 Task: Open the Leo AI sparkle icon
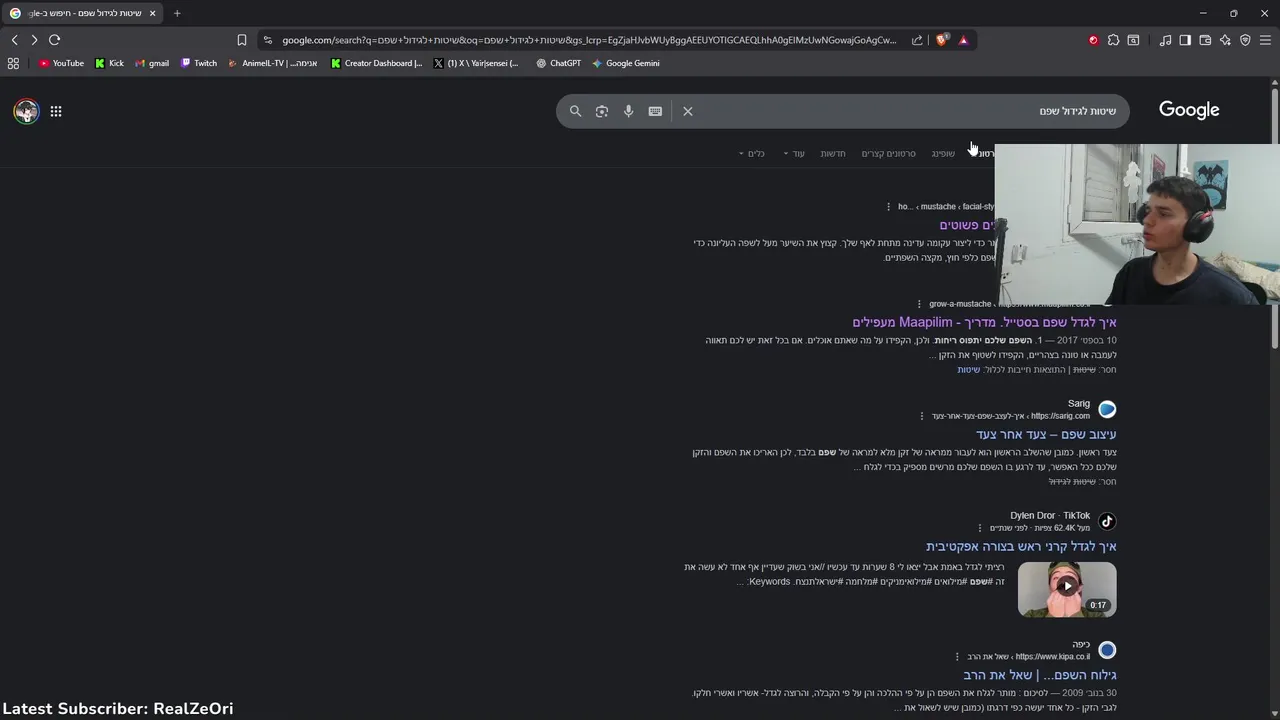[1225, 40]
